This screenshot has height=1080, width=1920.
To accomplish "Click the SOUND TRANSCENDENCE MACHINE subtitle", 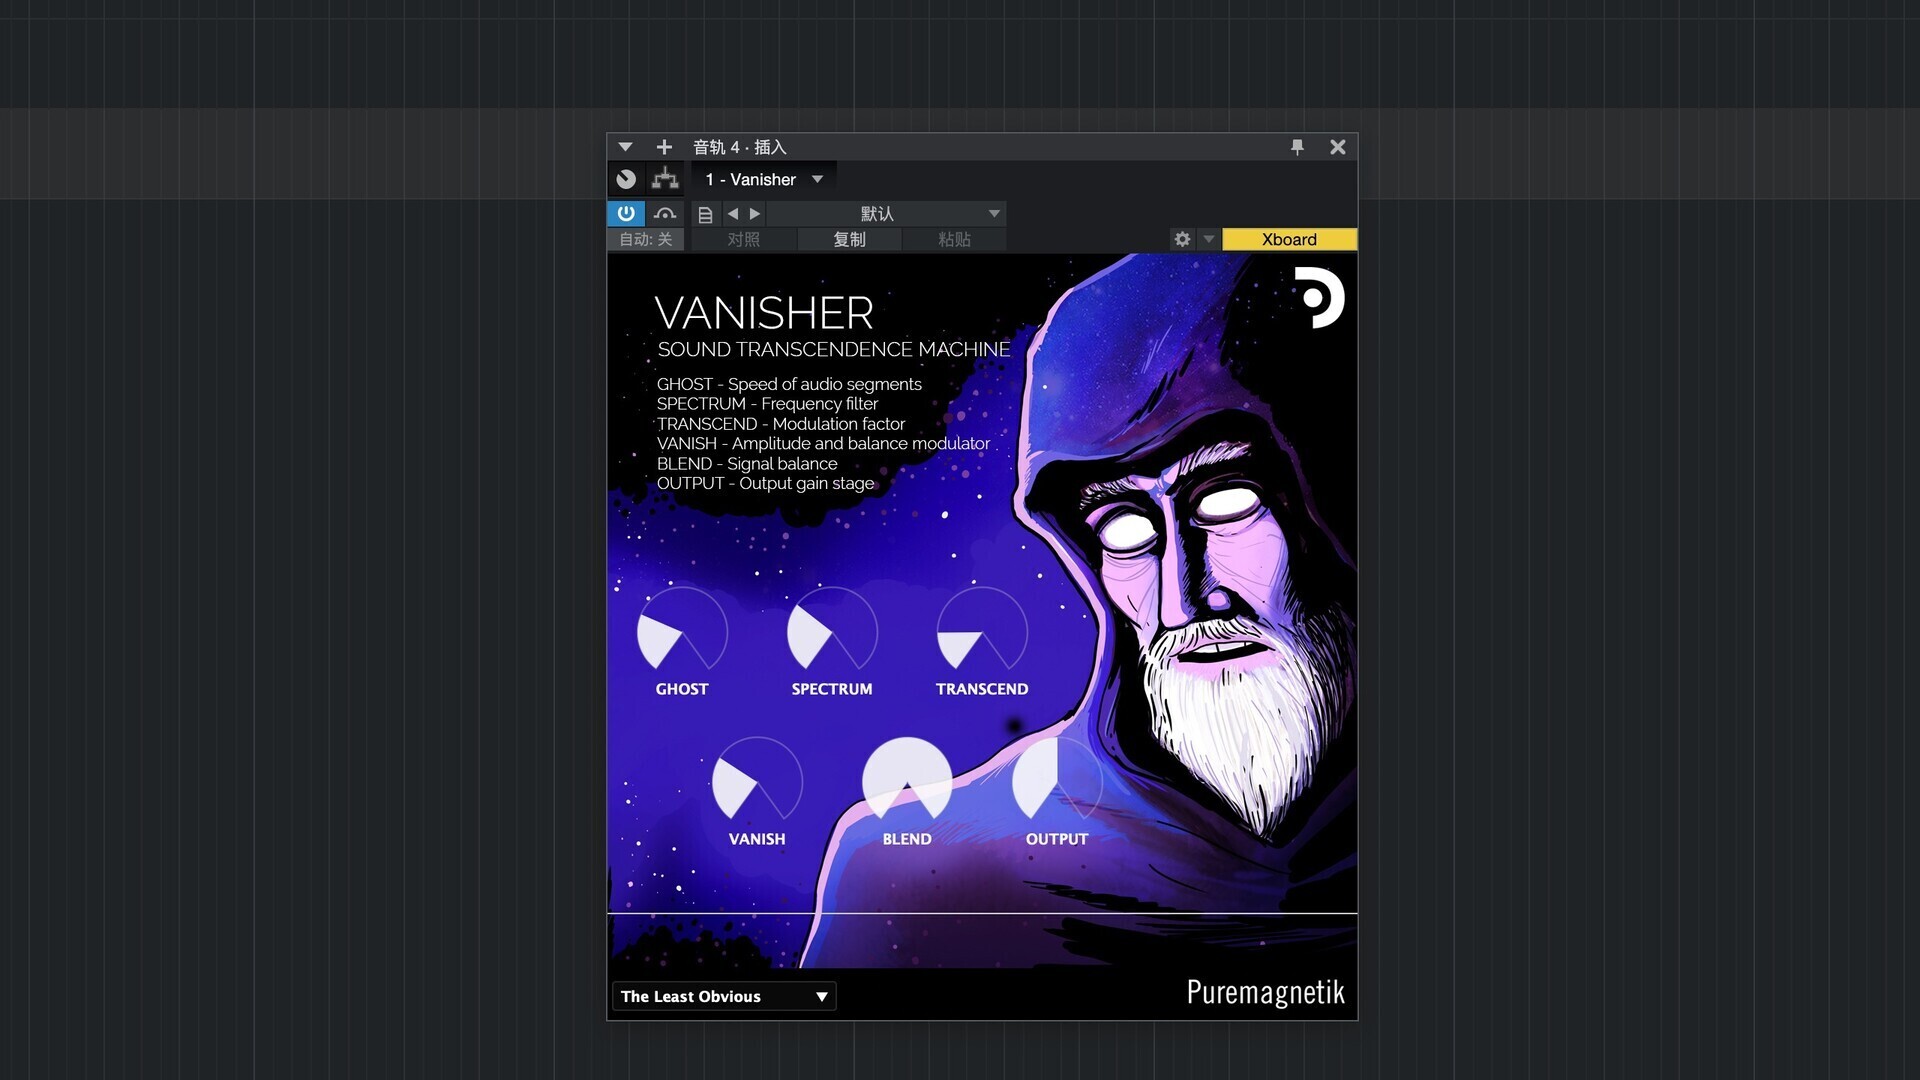I will coord(834,349).
